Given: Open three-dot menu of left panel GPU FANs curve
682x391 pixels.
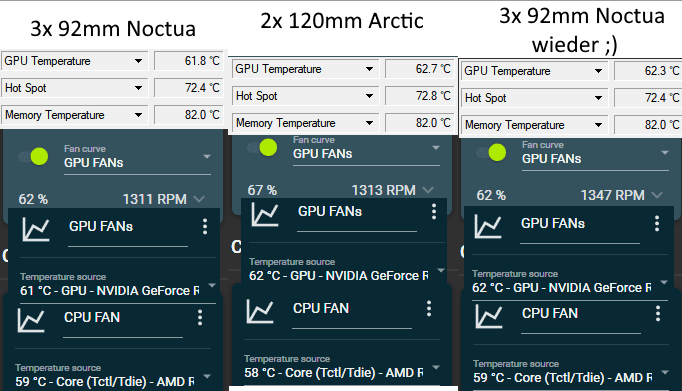Looking at the screenshot, I should pyautogui.click(x=205, y=227).
